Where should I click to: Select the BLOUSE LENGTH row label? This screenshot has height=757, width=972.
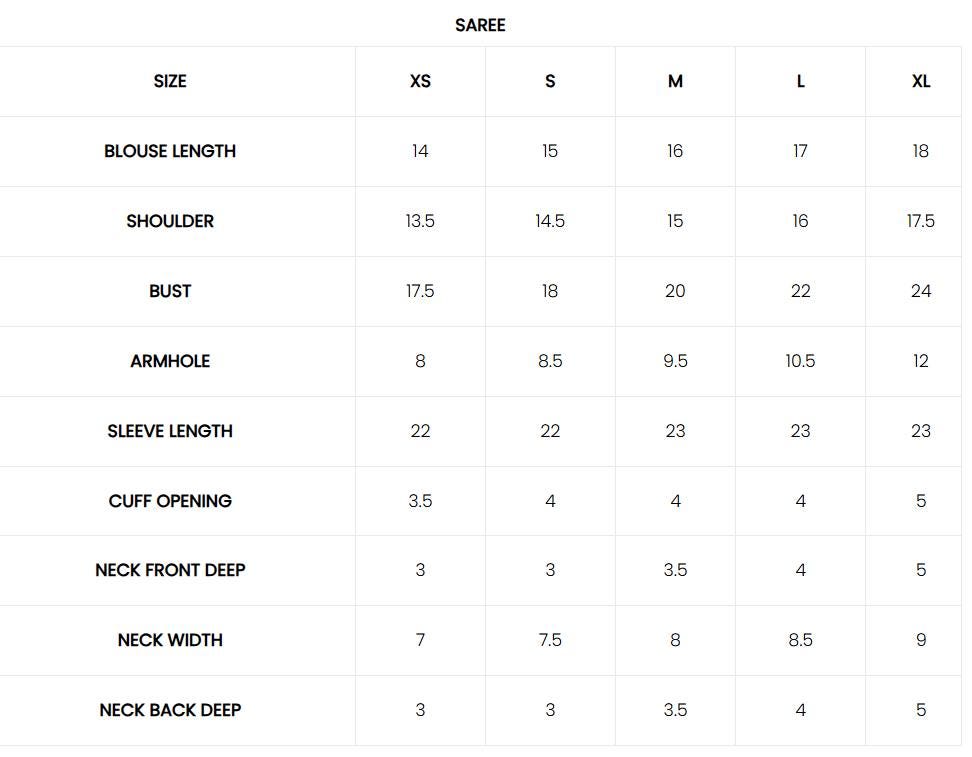pyautogui.click(x=170, y=151)
